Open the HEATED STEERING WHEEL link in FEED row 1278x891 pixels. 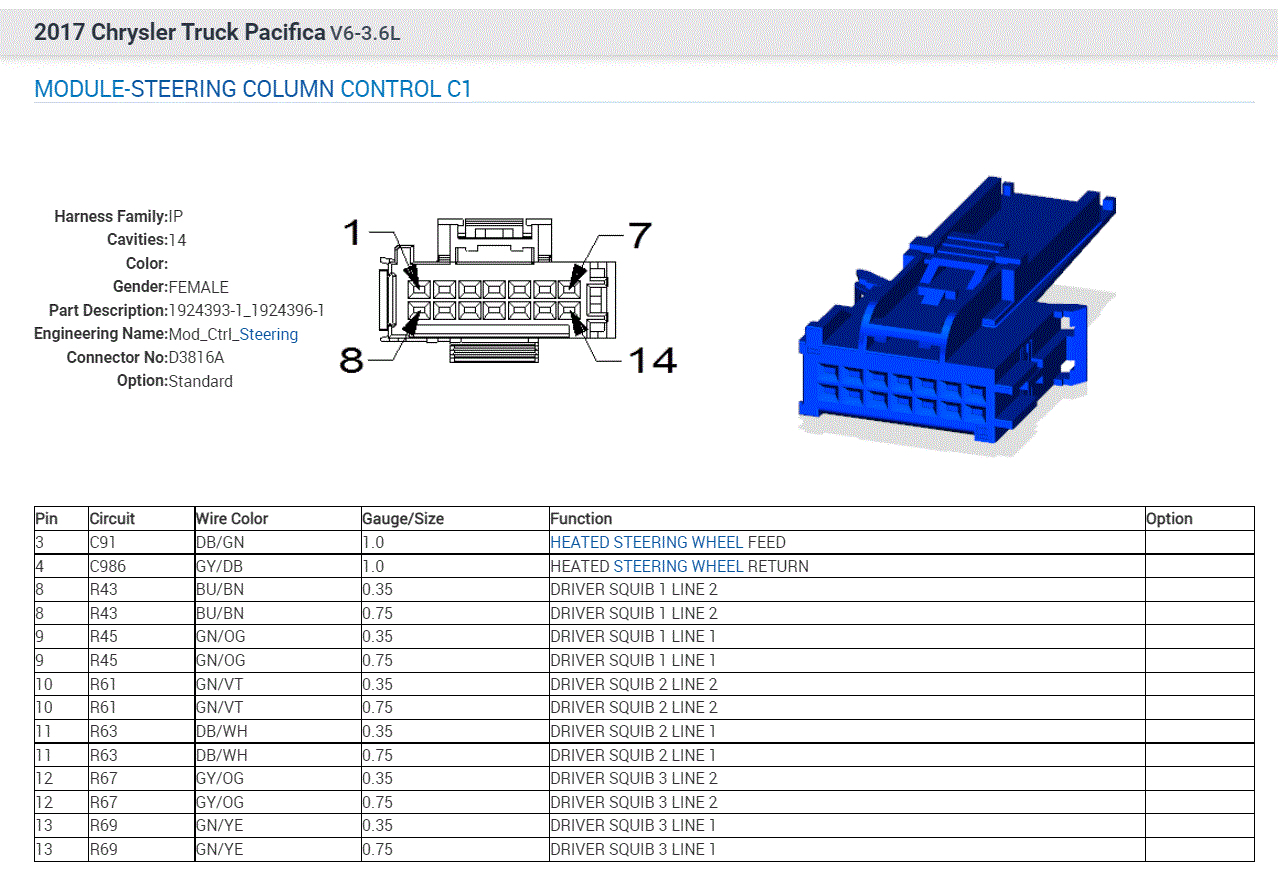(x=647, y=542)
